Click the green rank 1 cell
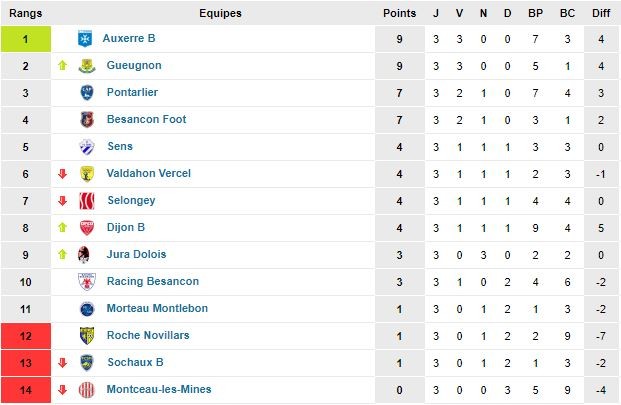Viewport: 621px width, 405px height. pyautogui.click(x=26, y=39)
